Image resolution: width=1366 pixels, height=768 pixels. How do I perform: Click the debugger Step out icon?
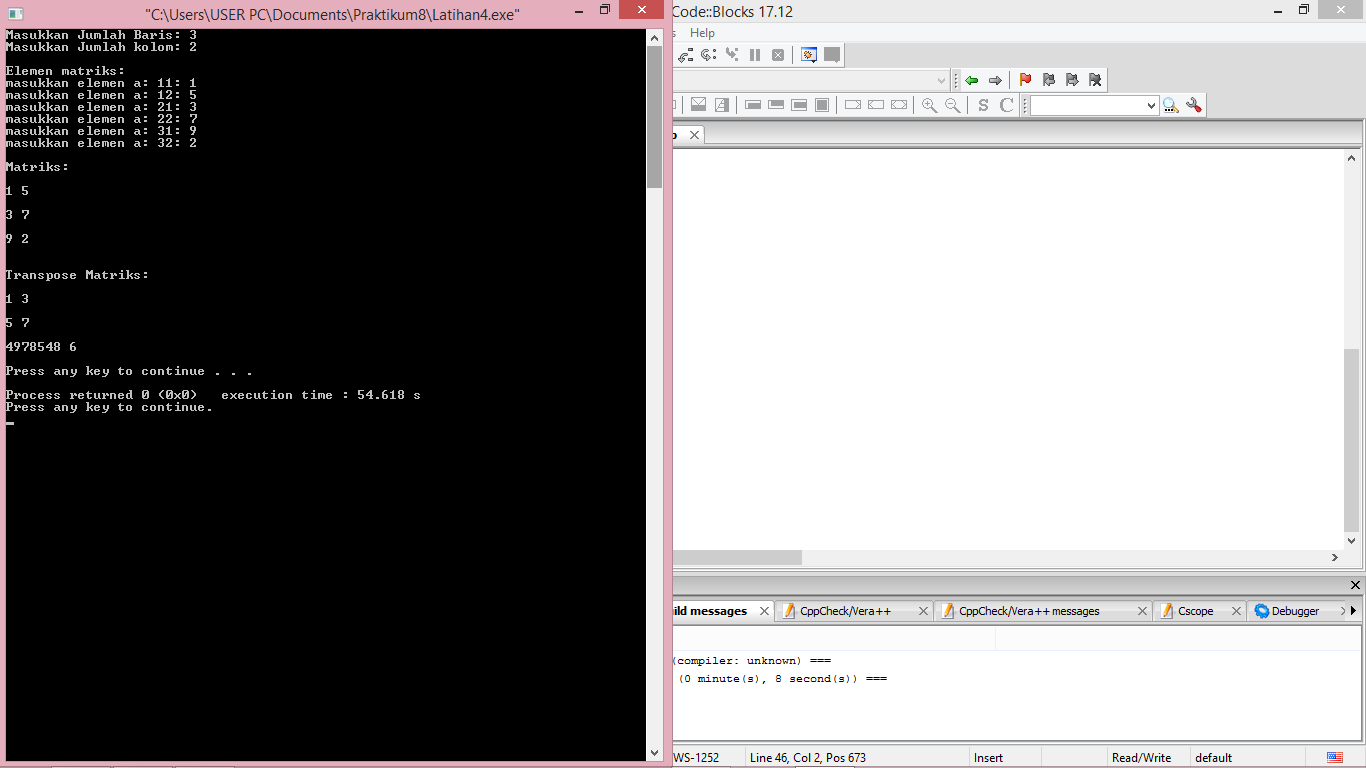pyautogui.click(x=685, y=55)
